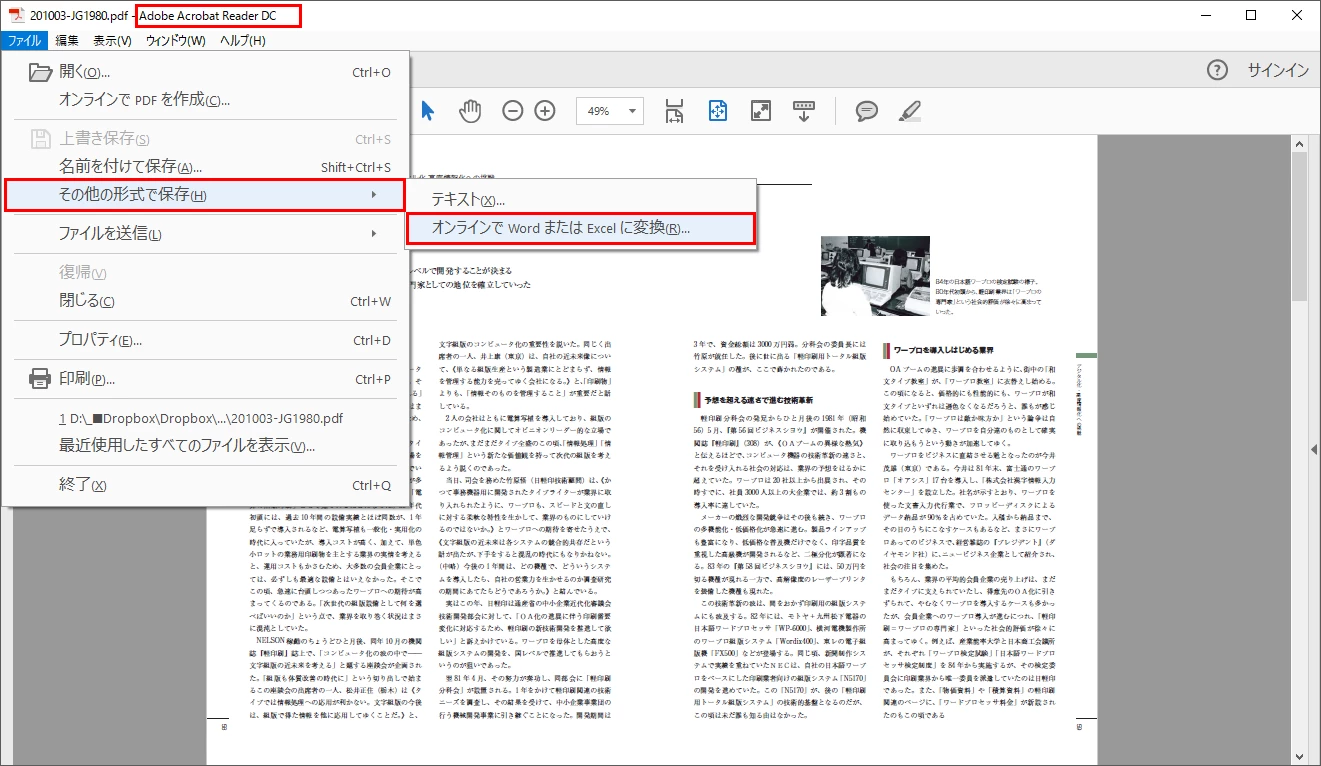Open the 表示(V) menu
Screen dimensions: 1321x766
[112, 41]
